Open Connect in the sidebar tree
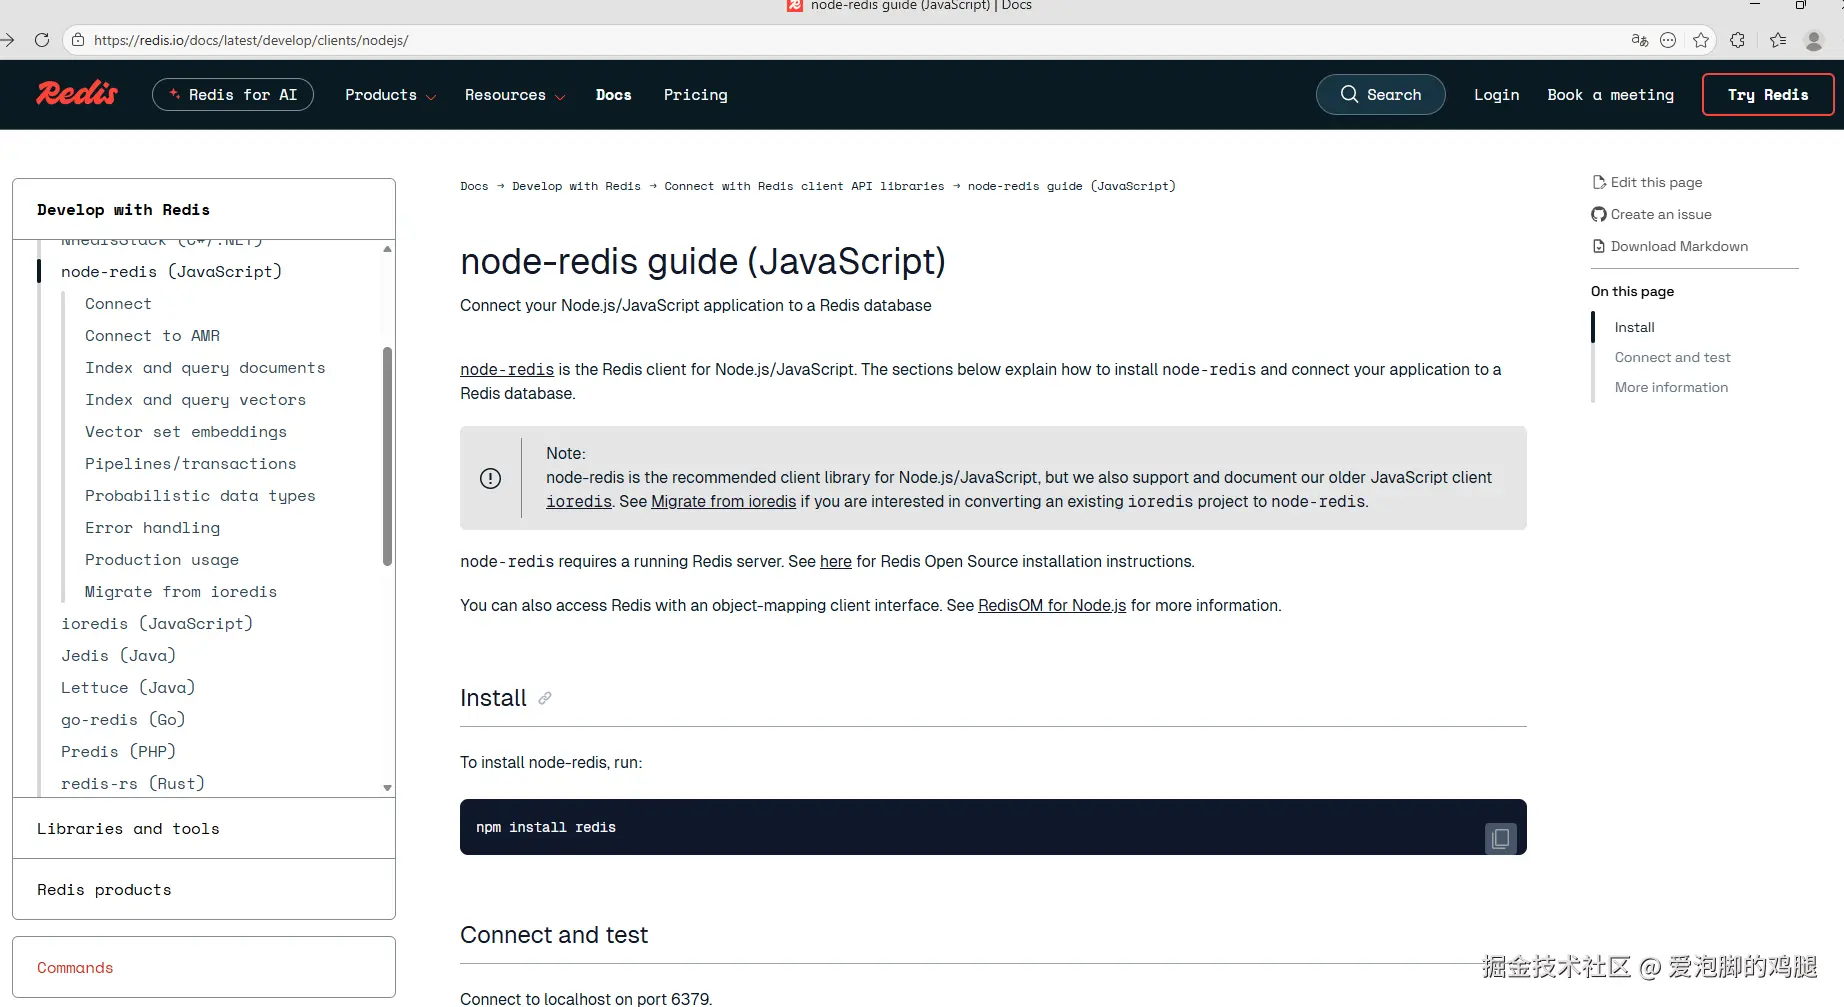1844x1007 pixels. pos(118,304)
